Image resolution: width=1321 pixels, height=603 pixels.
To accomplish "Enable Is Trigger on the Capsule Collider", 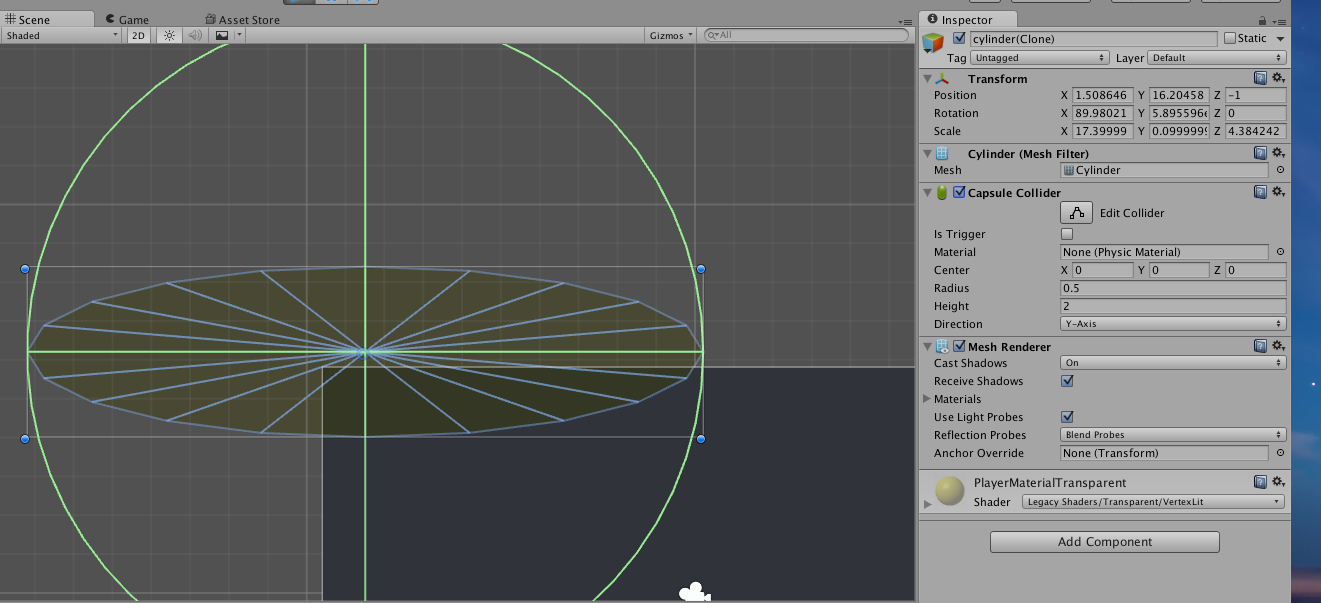I will point(1067,233).
